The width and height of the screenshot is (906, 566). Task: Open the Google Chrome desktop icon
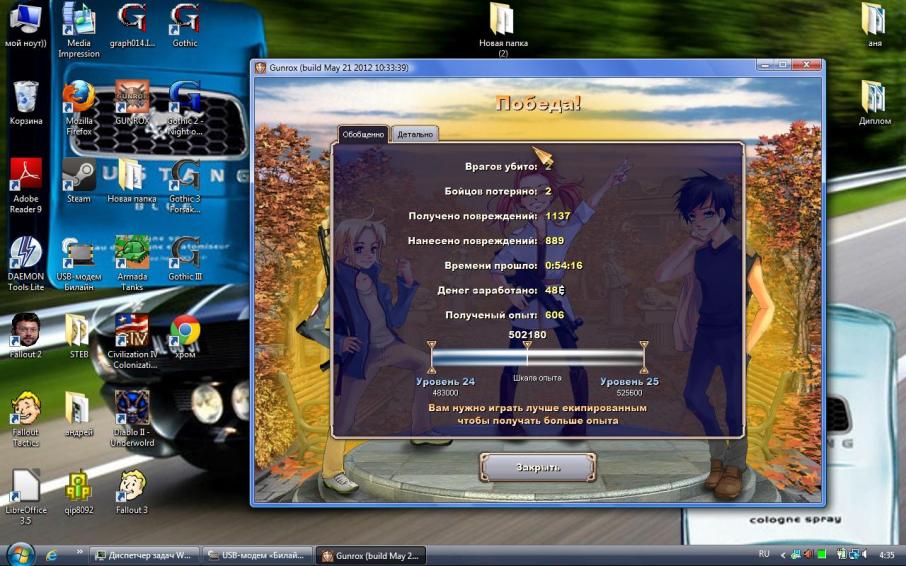184,331
